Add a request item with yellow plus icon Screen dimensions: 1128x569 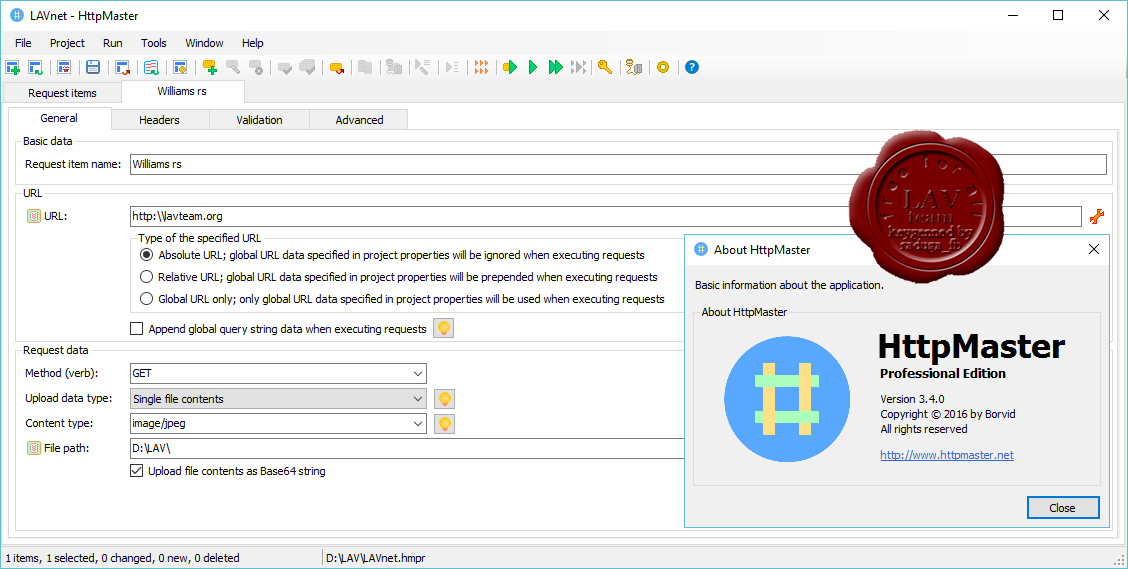(210, 68)
